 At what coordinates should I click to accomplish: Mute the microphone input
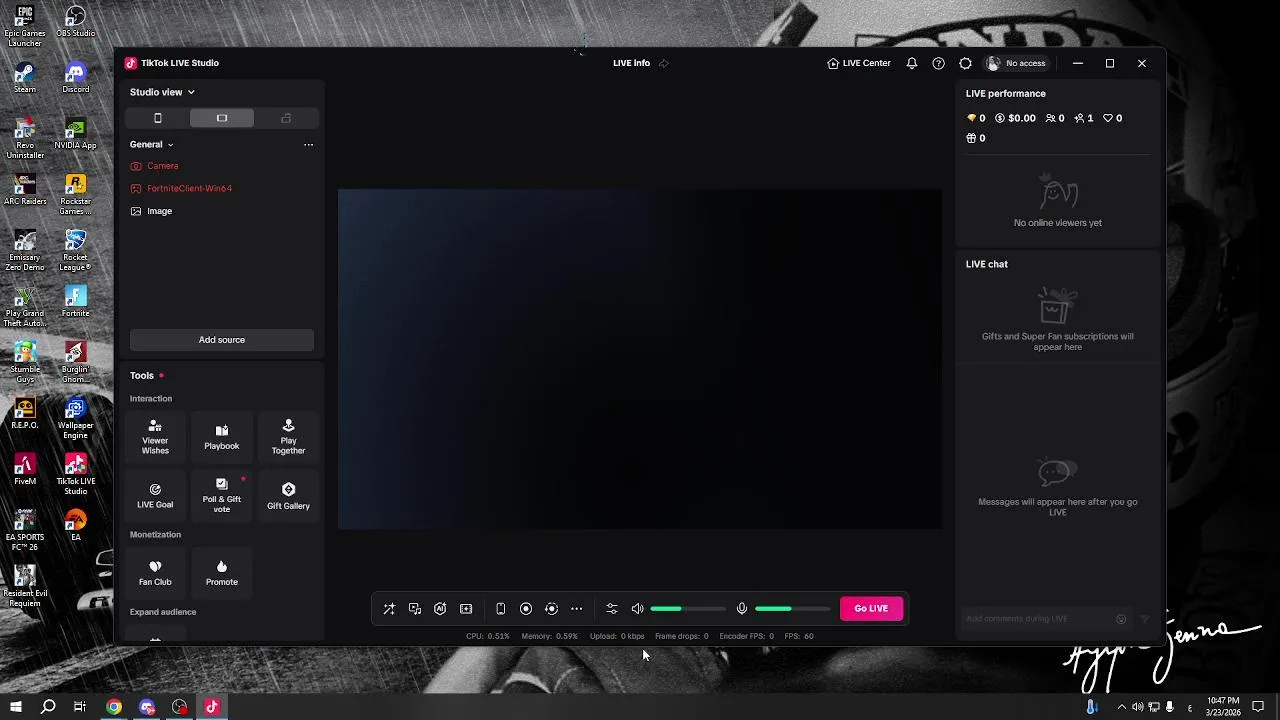[742, 609]
